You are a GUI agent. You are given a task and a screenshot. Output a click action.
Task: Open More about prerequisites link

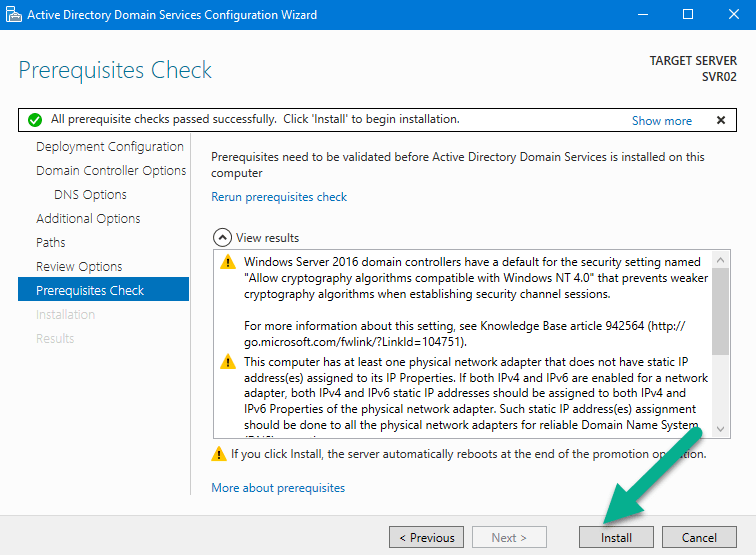[x=278, y=487]
